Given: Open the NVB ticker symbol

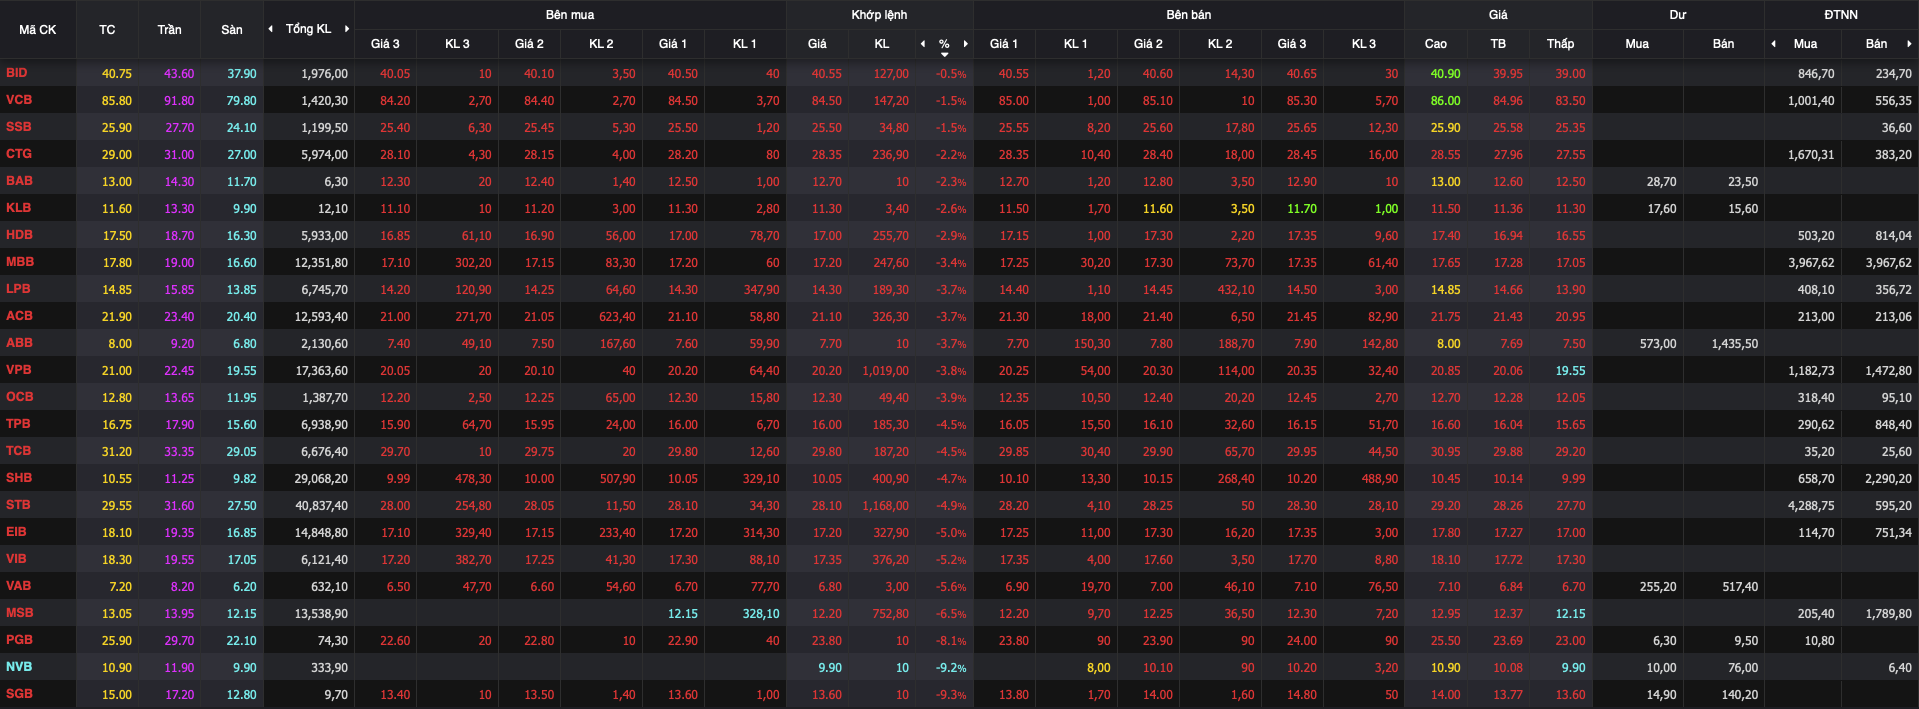Looking at the screenshot, I should tap(18, 667).
